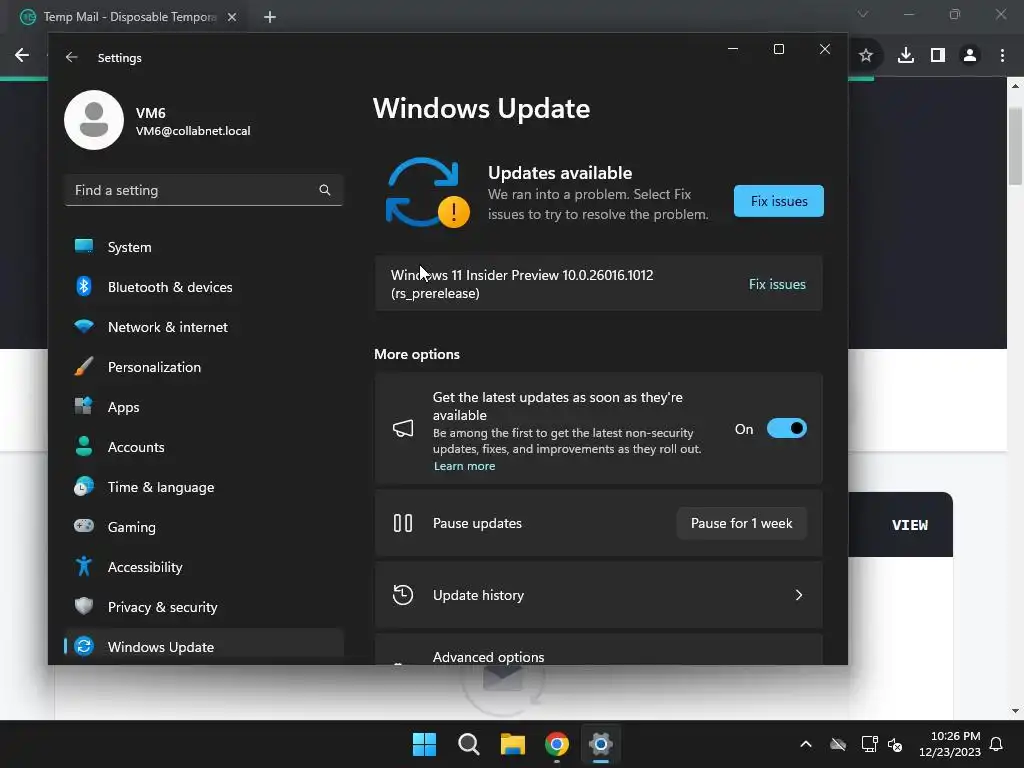Click the onedrive cloud icon in system tray
This screenshot has width=1024, height=768.
(838, 744)
